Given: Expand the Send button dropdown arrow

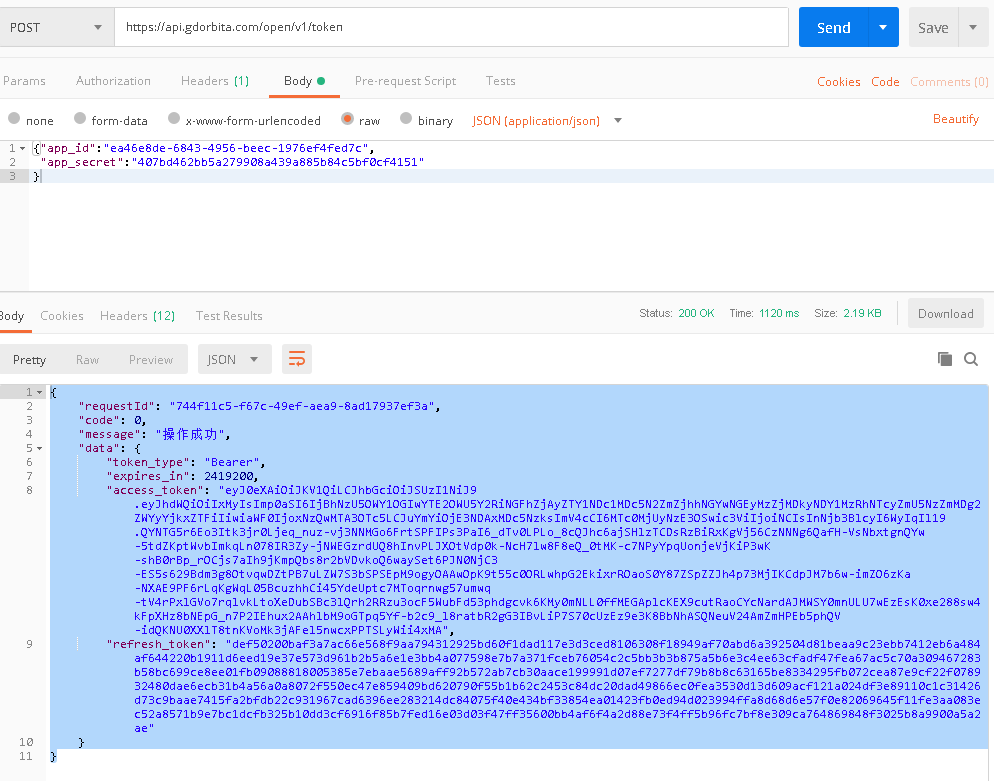Looking at the screenshot, I should (882, 27).
